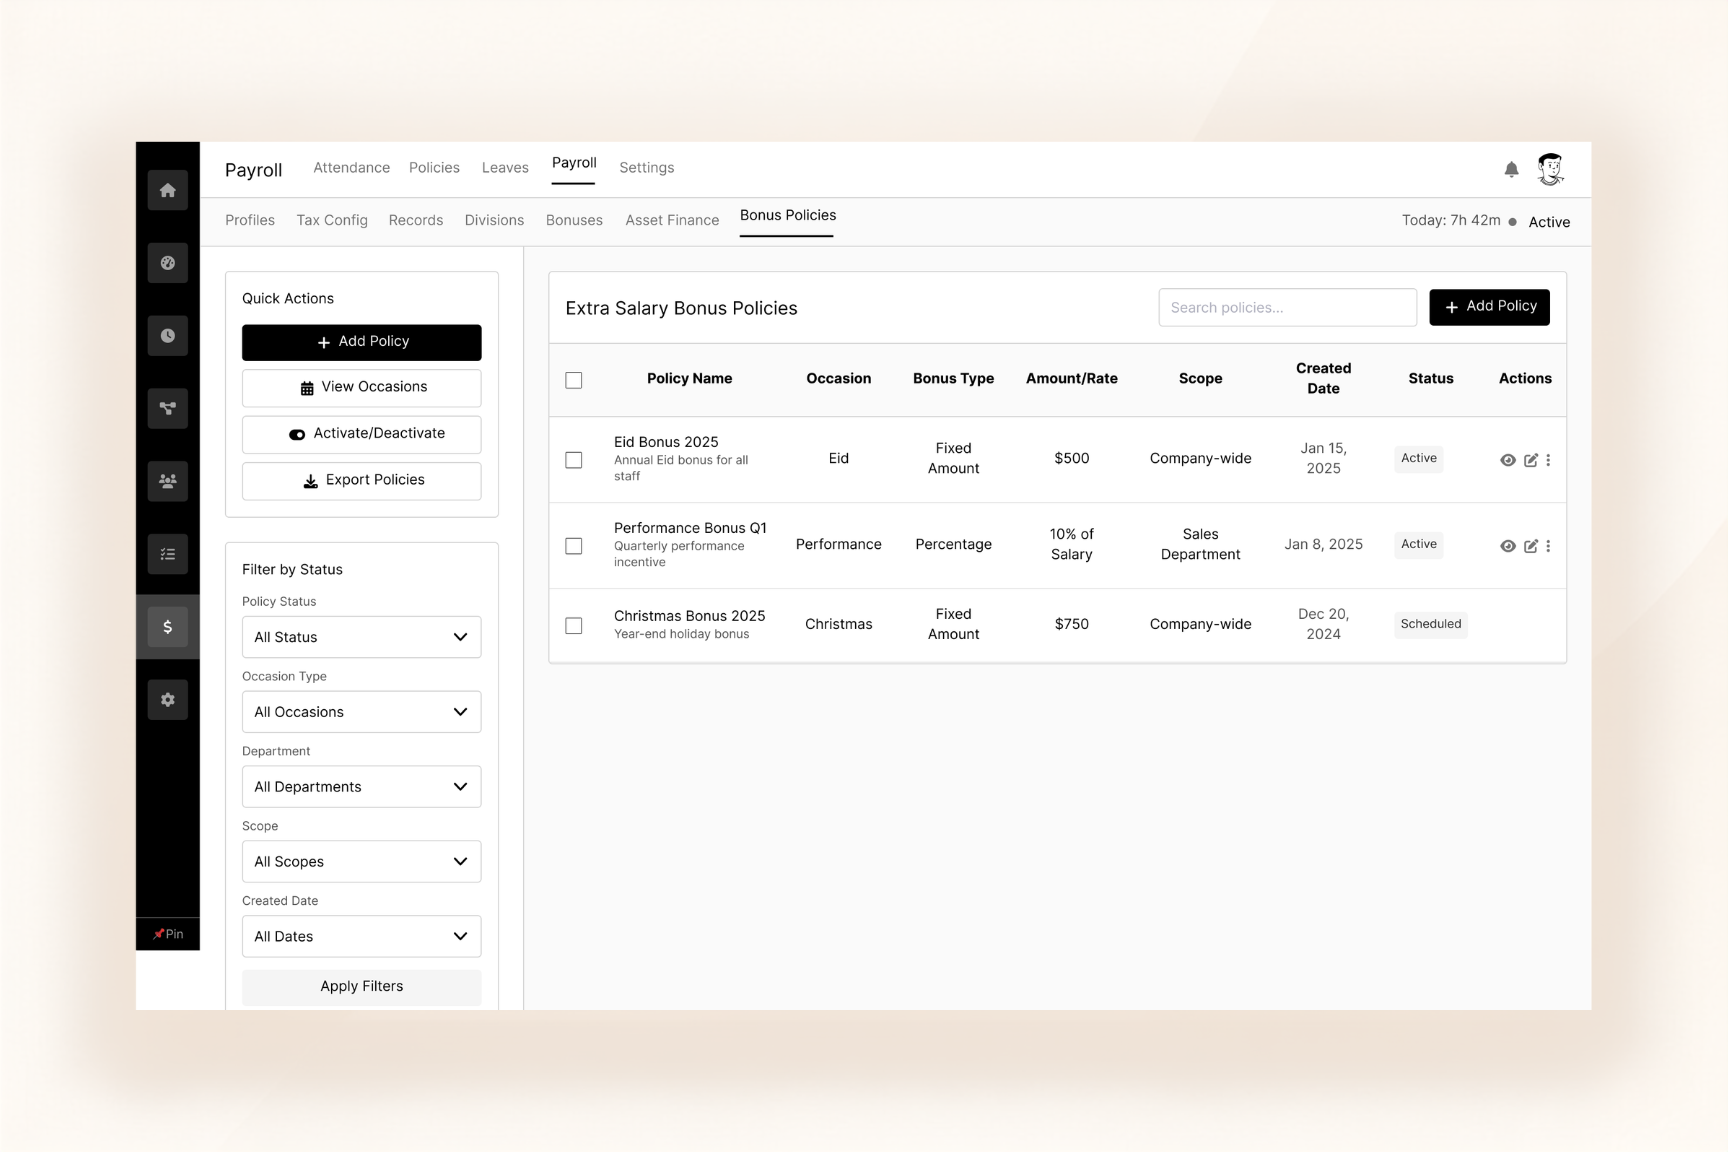1728x1152 pixels.
Task: Check the Performance Bonus Q1 row checkbox
Action: (574, 546)
